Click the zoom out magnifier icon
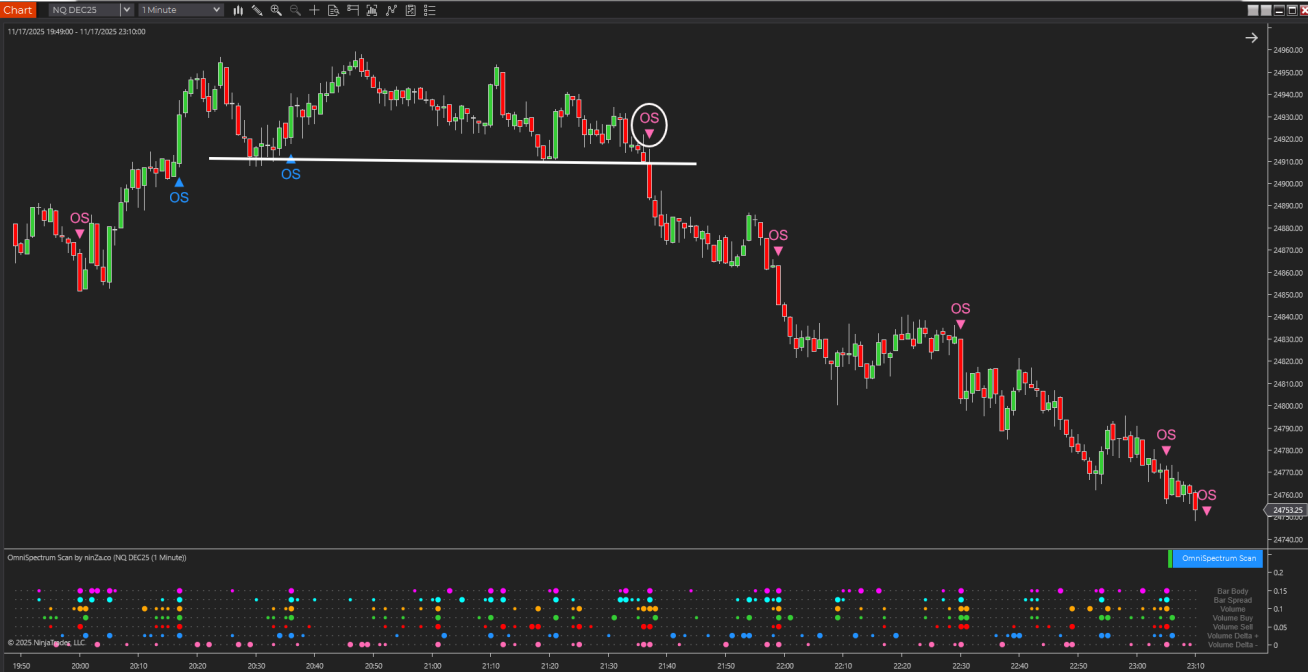Image resolution: width=1308 pixels, height=672 pixels. pyautogui.click(x=295, y=10)
